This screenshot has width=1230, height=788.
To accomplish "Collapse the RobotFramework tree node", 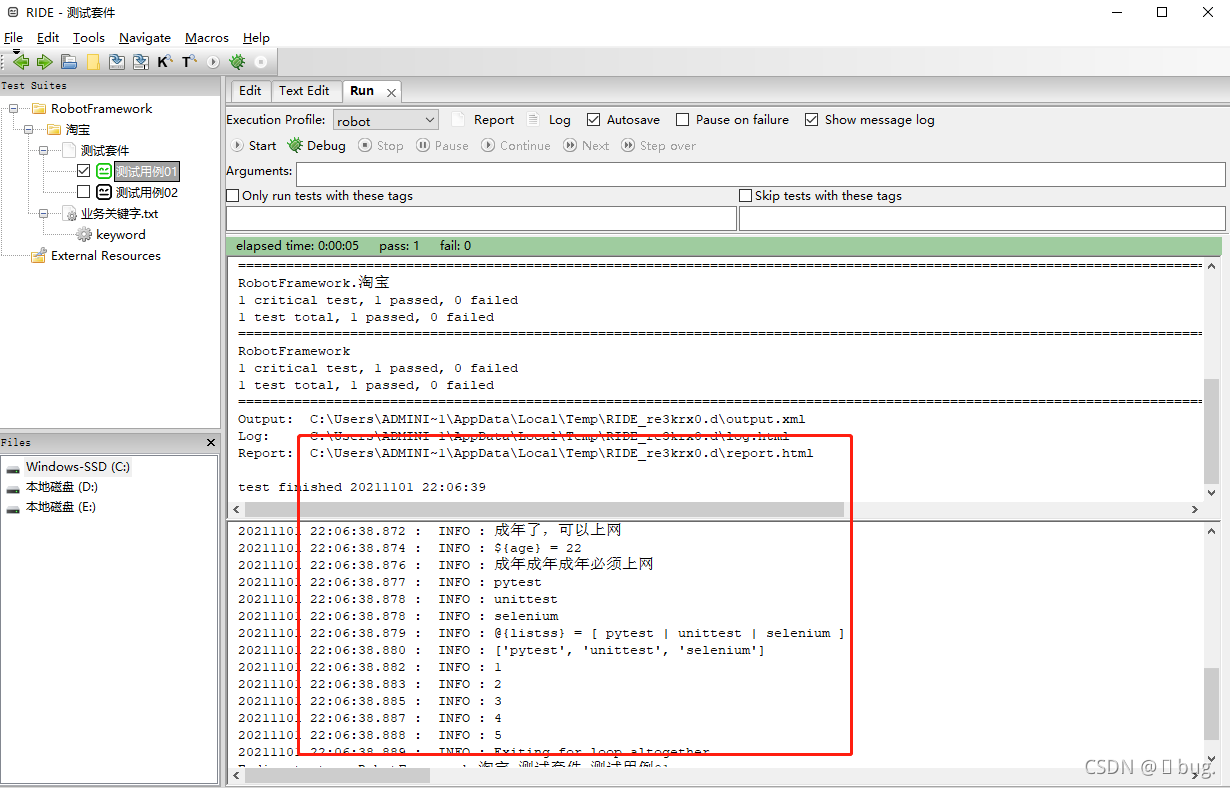I will pos(13,108).
